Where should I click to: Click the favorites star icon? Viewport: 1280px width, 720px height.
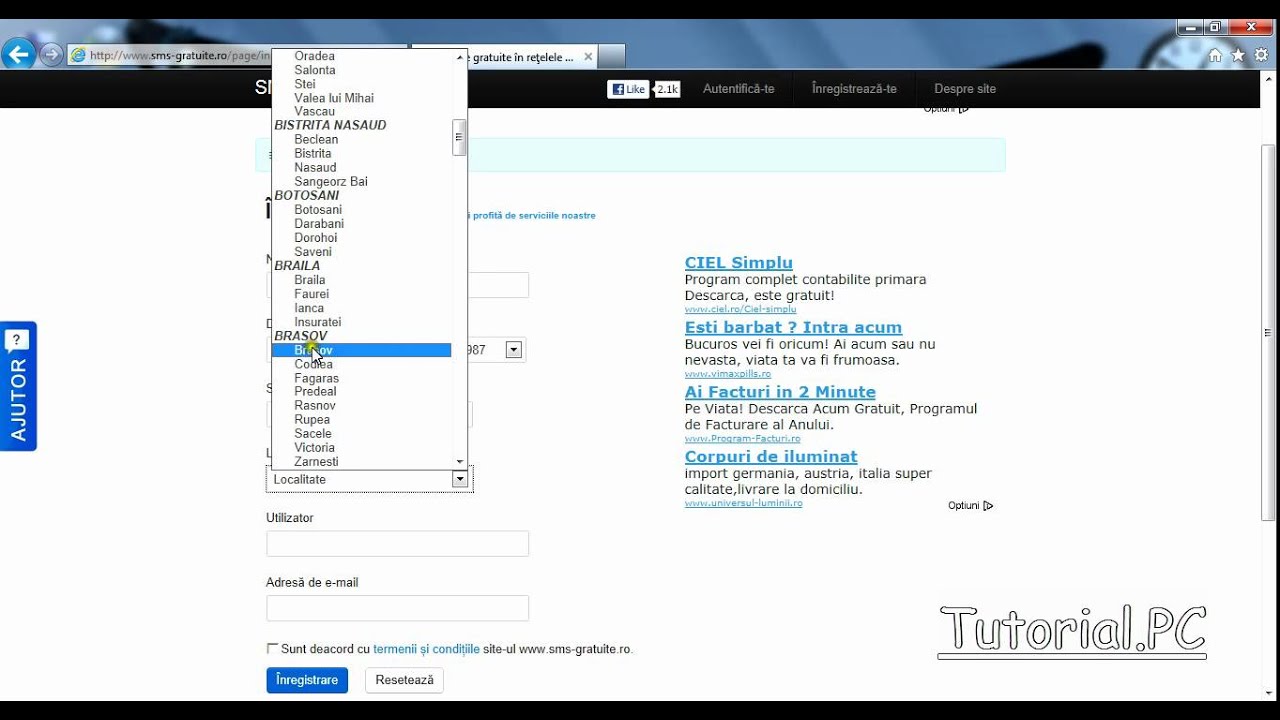(x=1238, y=55)
